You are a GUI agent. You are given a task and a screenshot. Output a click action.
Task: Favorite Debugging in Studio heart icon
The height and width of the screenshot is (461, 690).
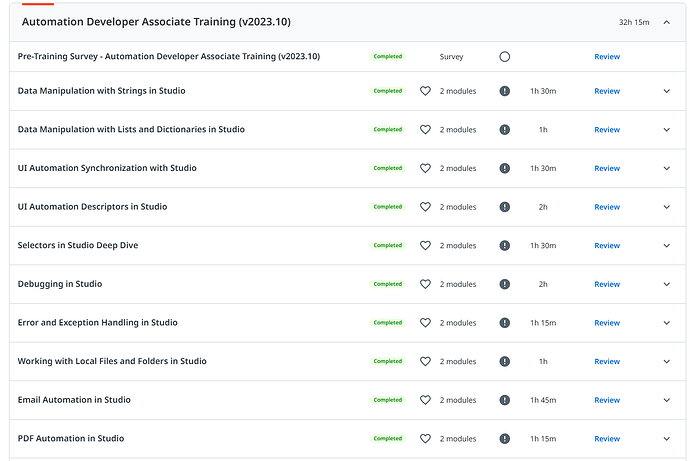[425, 284]
